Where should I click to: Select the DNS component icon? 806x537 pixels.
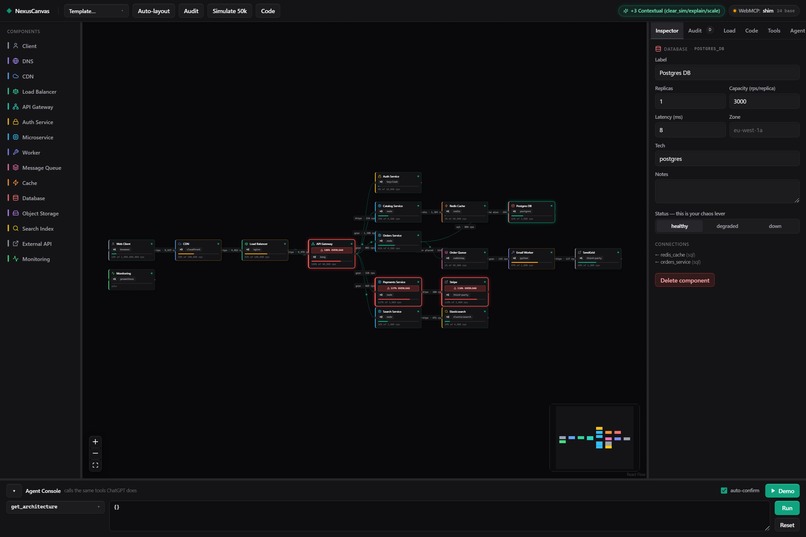(x=15, y=61)
